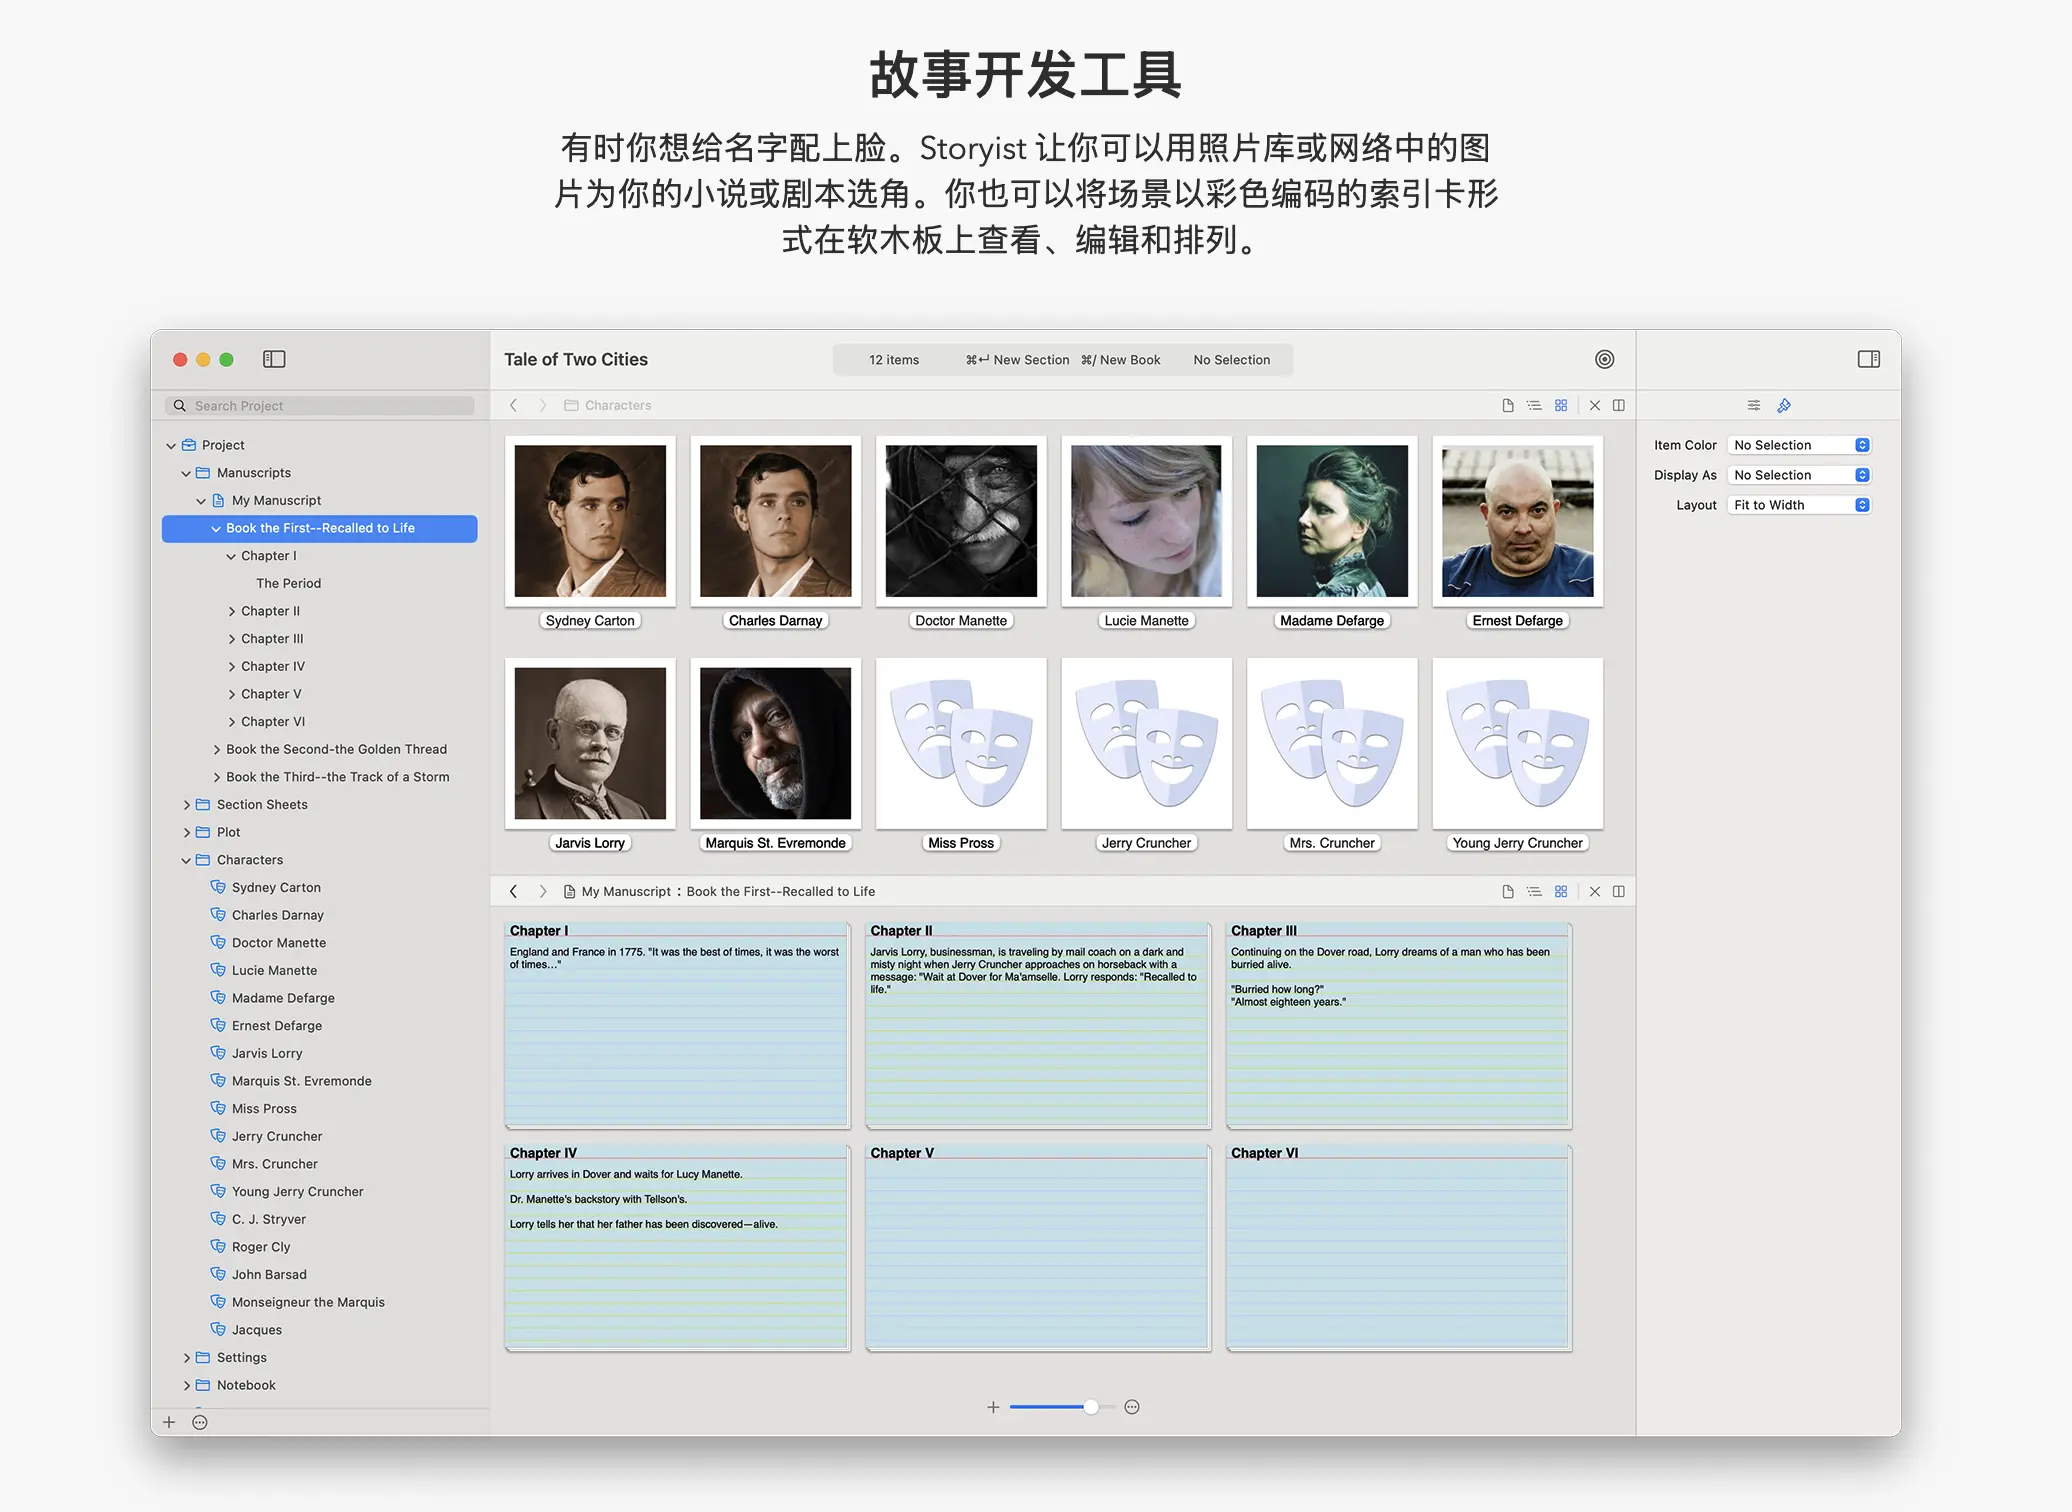Expand the Section Sheets folder
The image size is (2072, 1512).
point(186,805)
